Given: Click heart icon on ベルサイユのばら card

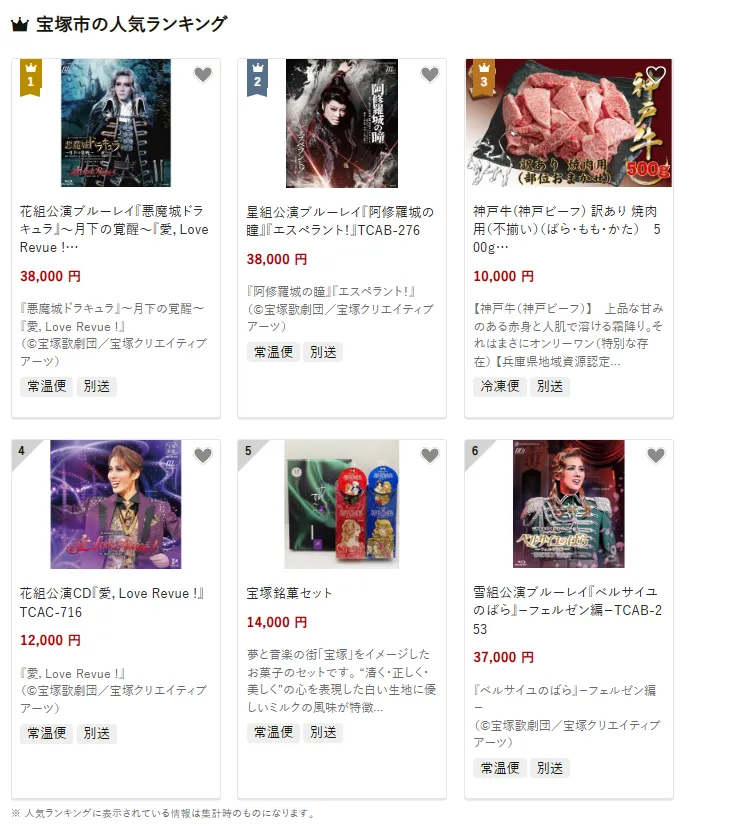Looking at the screenshot, I should point(656,455).
